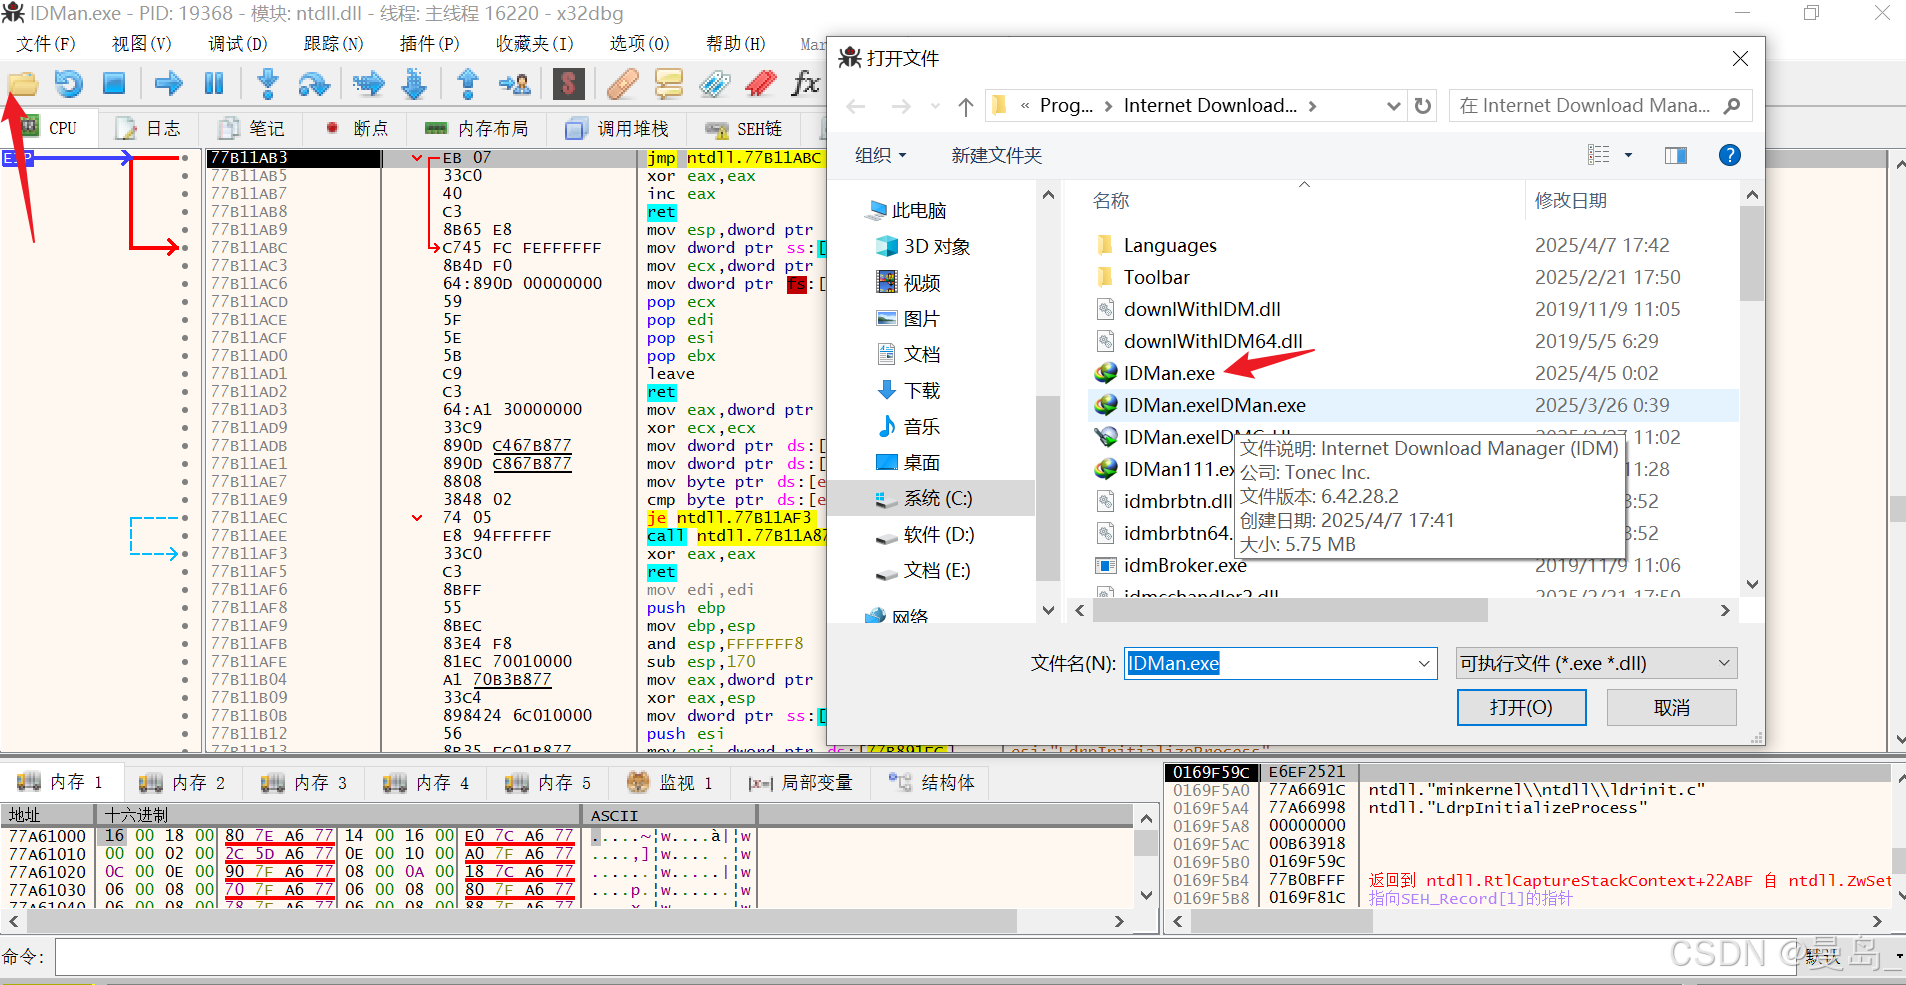Click the run to user code icon
The image size is (1906, 985).
515,83
